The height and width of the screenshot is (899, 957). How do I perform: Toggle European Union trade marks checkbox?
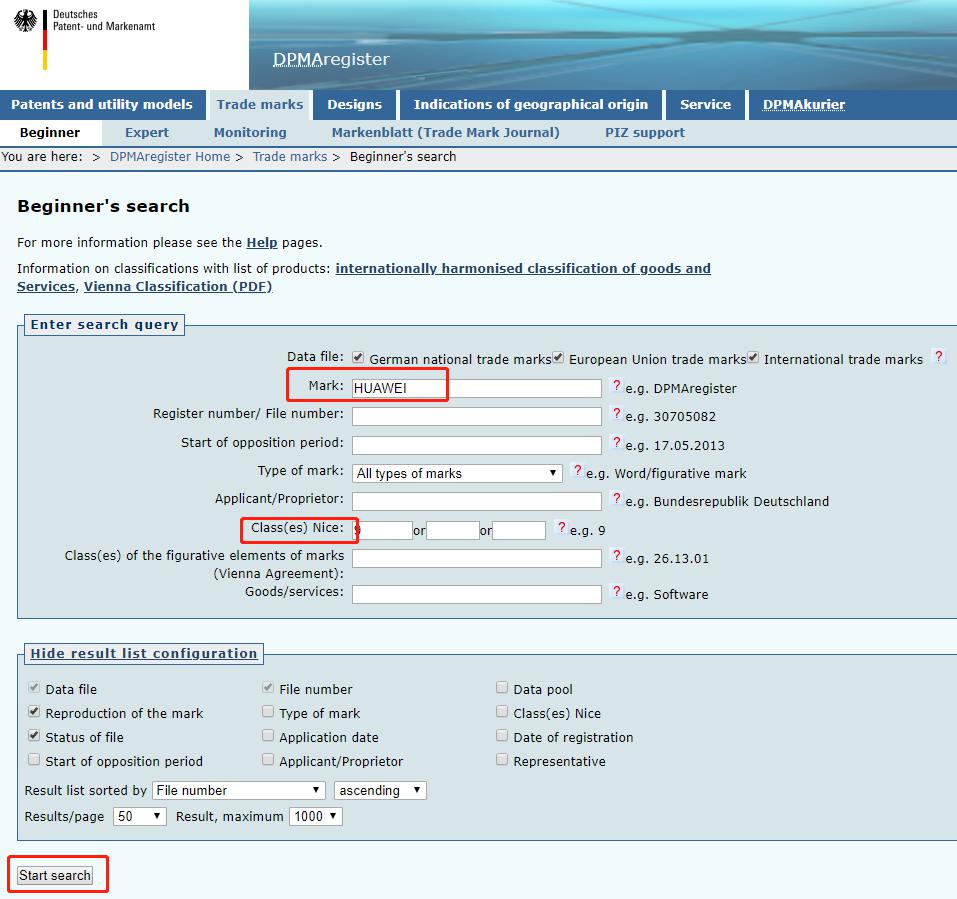(x=558, y=358)
